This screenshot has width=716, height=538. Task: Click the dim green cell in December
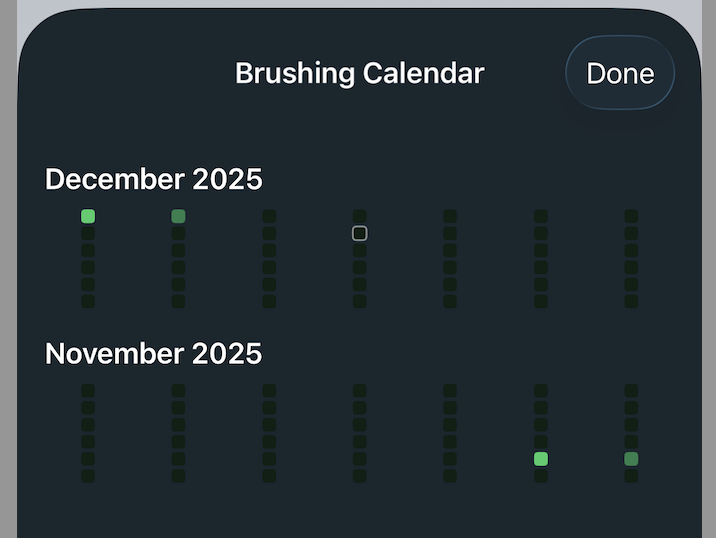point(178,216)
